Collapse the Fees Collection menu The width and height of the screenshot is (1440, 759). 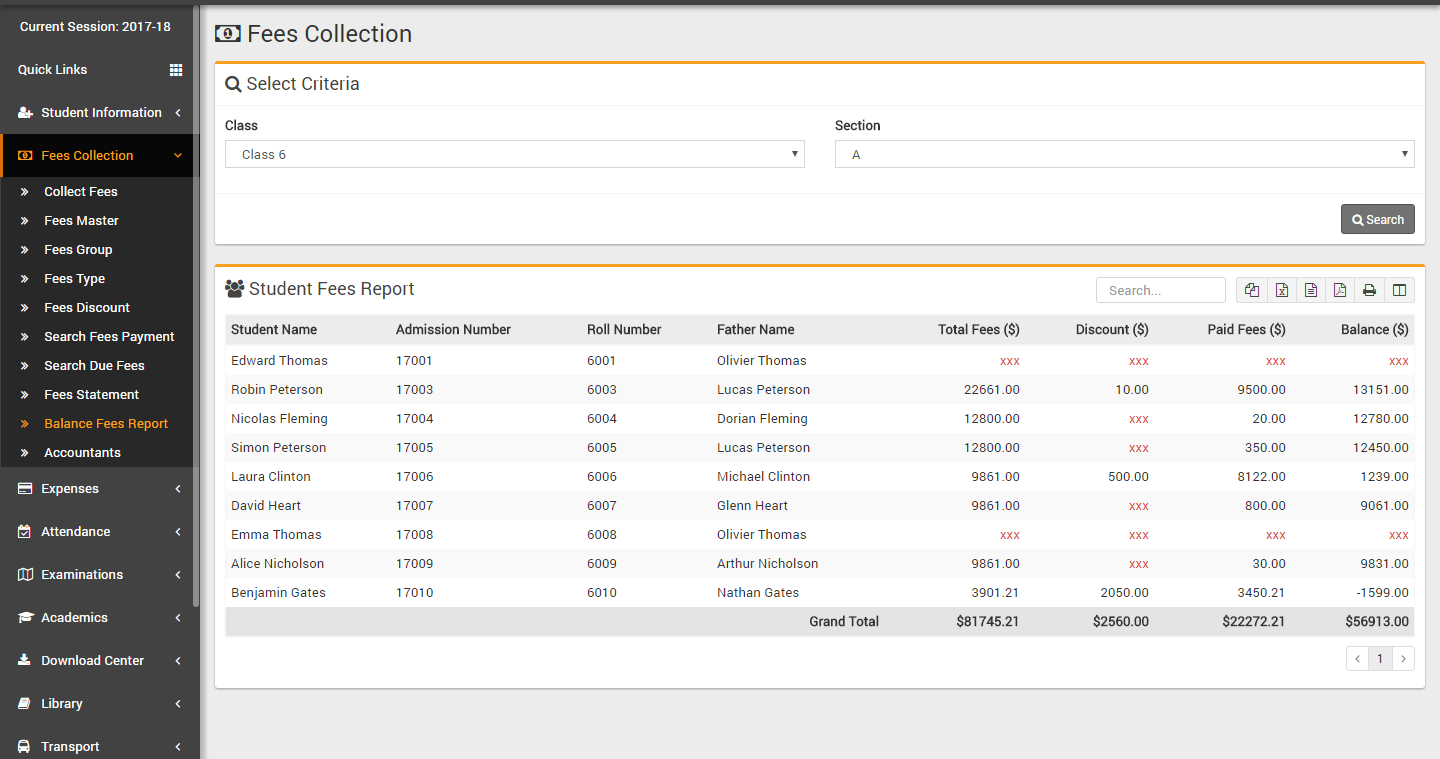[100, 156]
